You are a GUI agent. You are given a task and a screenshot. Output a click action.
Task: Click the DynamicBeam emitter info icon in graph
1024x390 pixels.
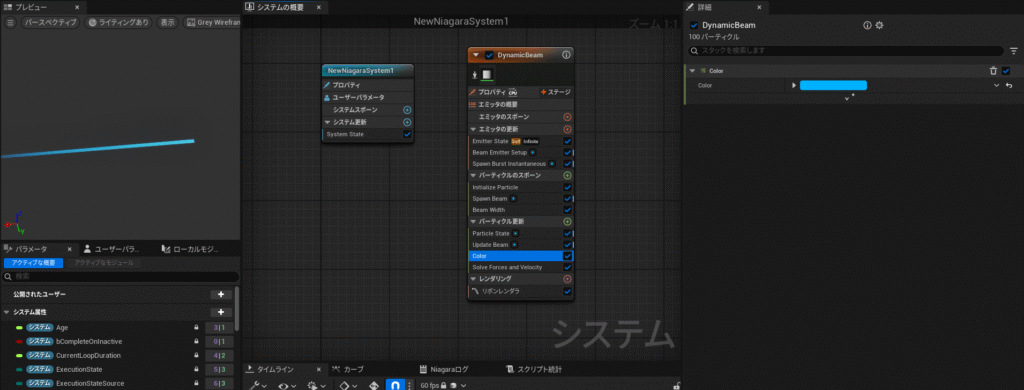tap(566, 55)
